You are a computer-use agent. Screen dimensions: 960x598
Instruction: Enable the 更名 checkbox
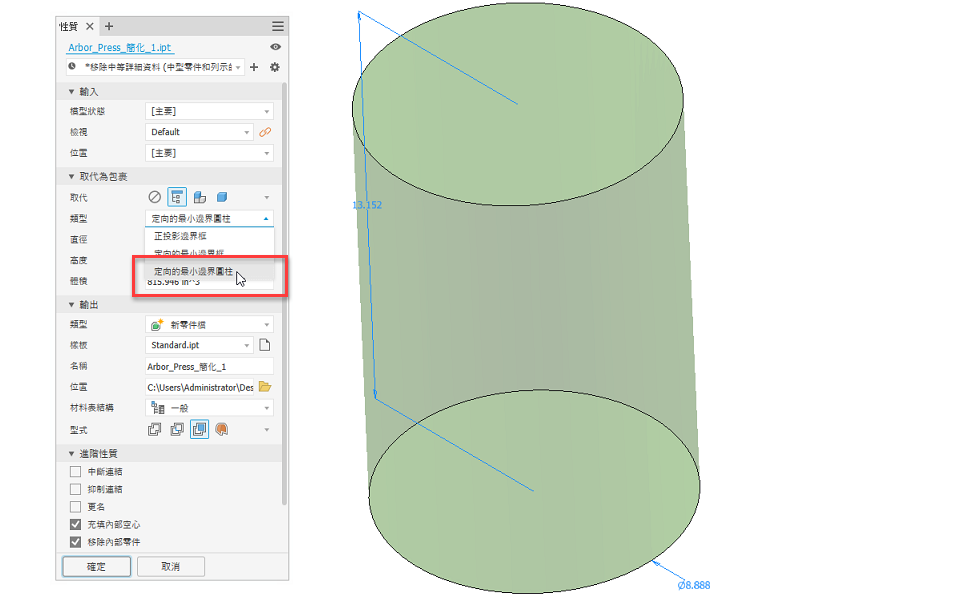(x=75, y=507)
